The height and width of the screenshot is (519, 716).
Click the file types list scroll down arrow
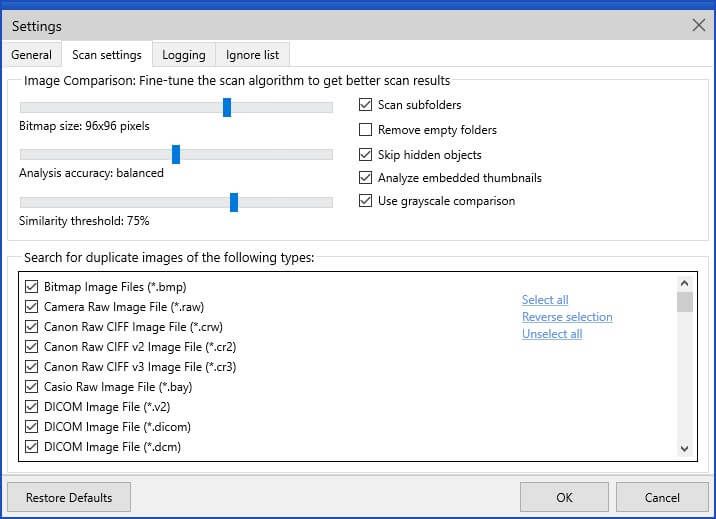tap(684, 449)
